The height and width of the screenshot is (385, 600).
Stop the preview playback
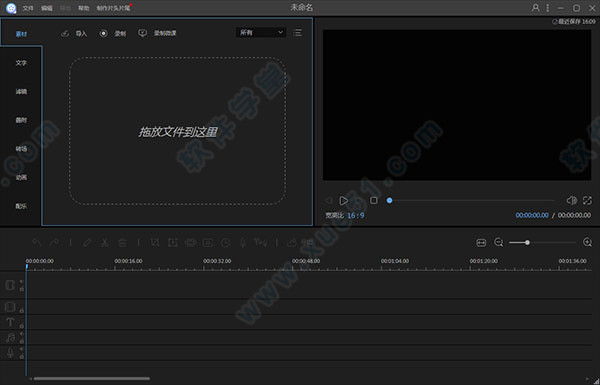tap(374, 200)
